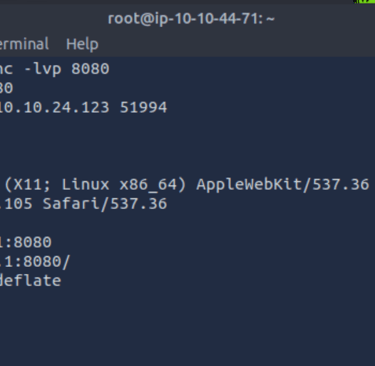This screenshot has height=366, width=375.
Task: Click the .105 version fragment before Safari
Action: pos(16,204)
